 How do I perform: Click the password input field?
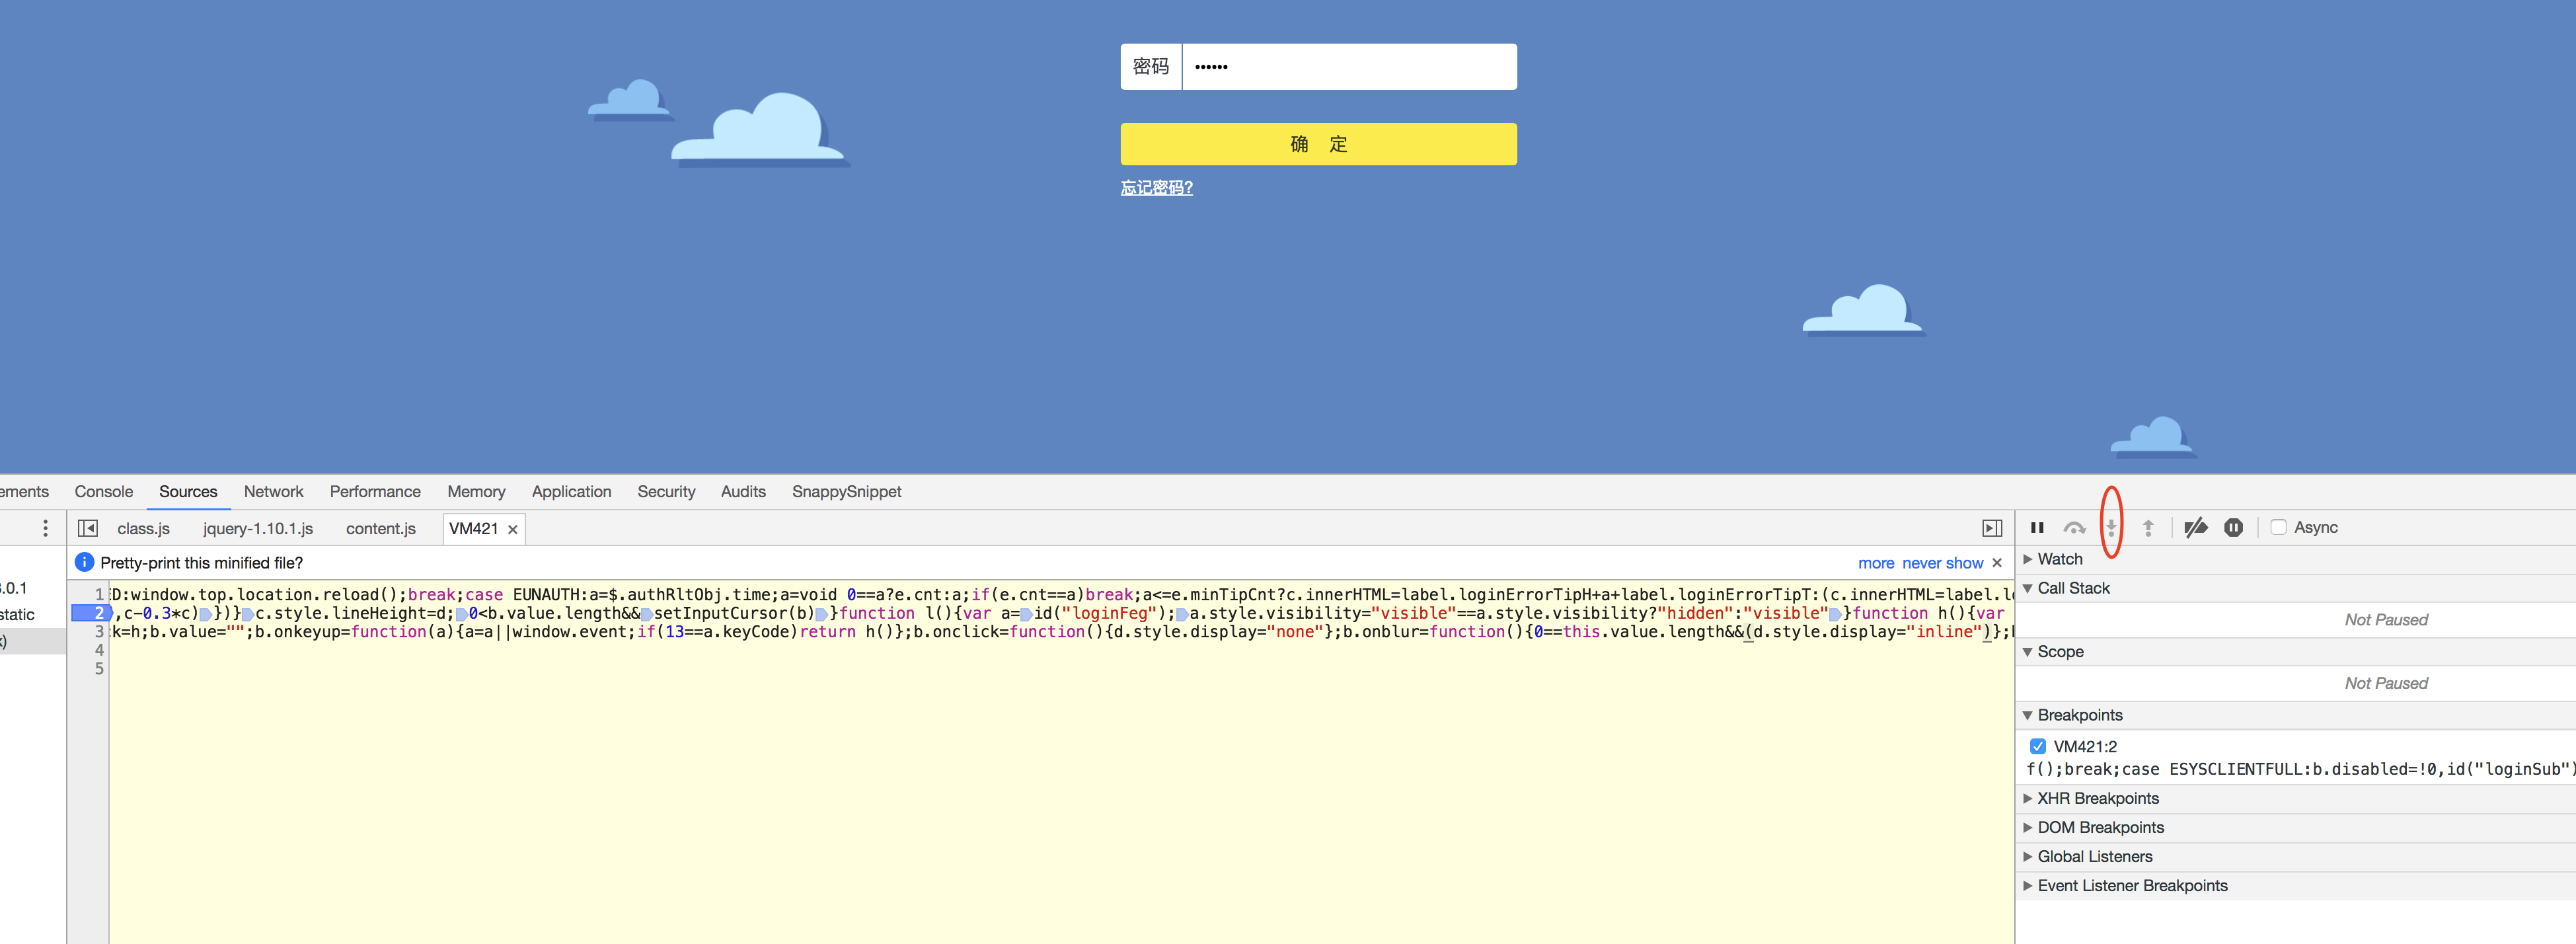(1348, 67)
